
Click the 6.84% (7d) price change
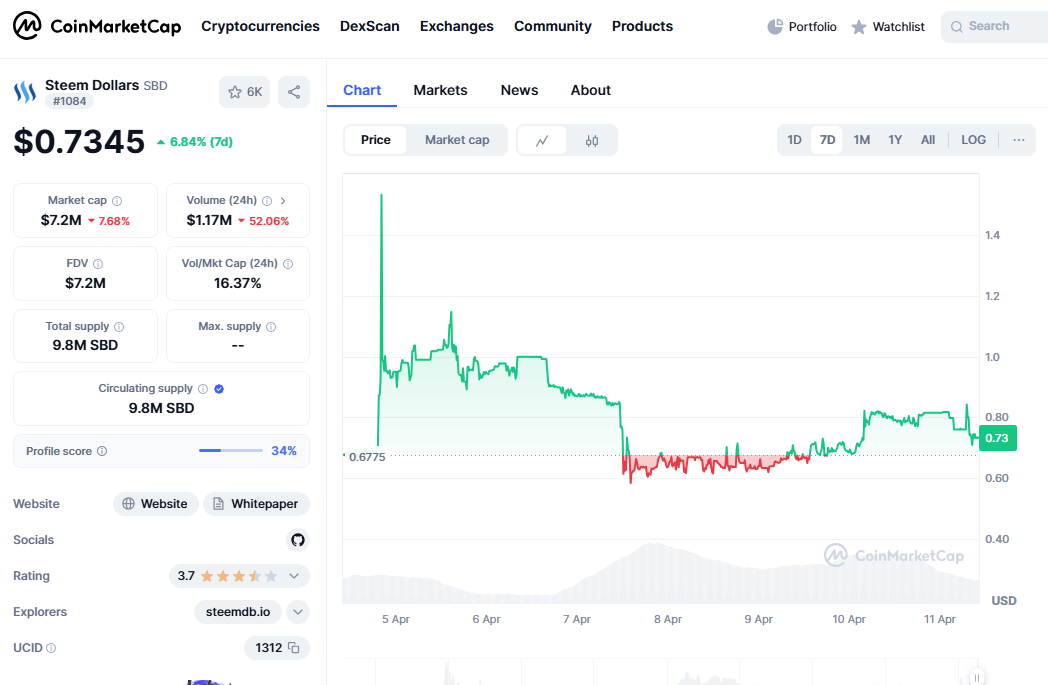pyautogui.click(x=195, y=142)
